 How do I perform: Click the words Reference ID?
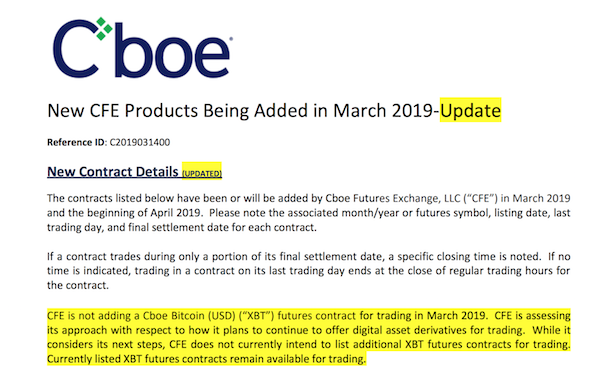coord(76,142)
